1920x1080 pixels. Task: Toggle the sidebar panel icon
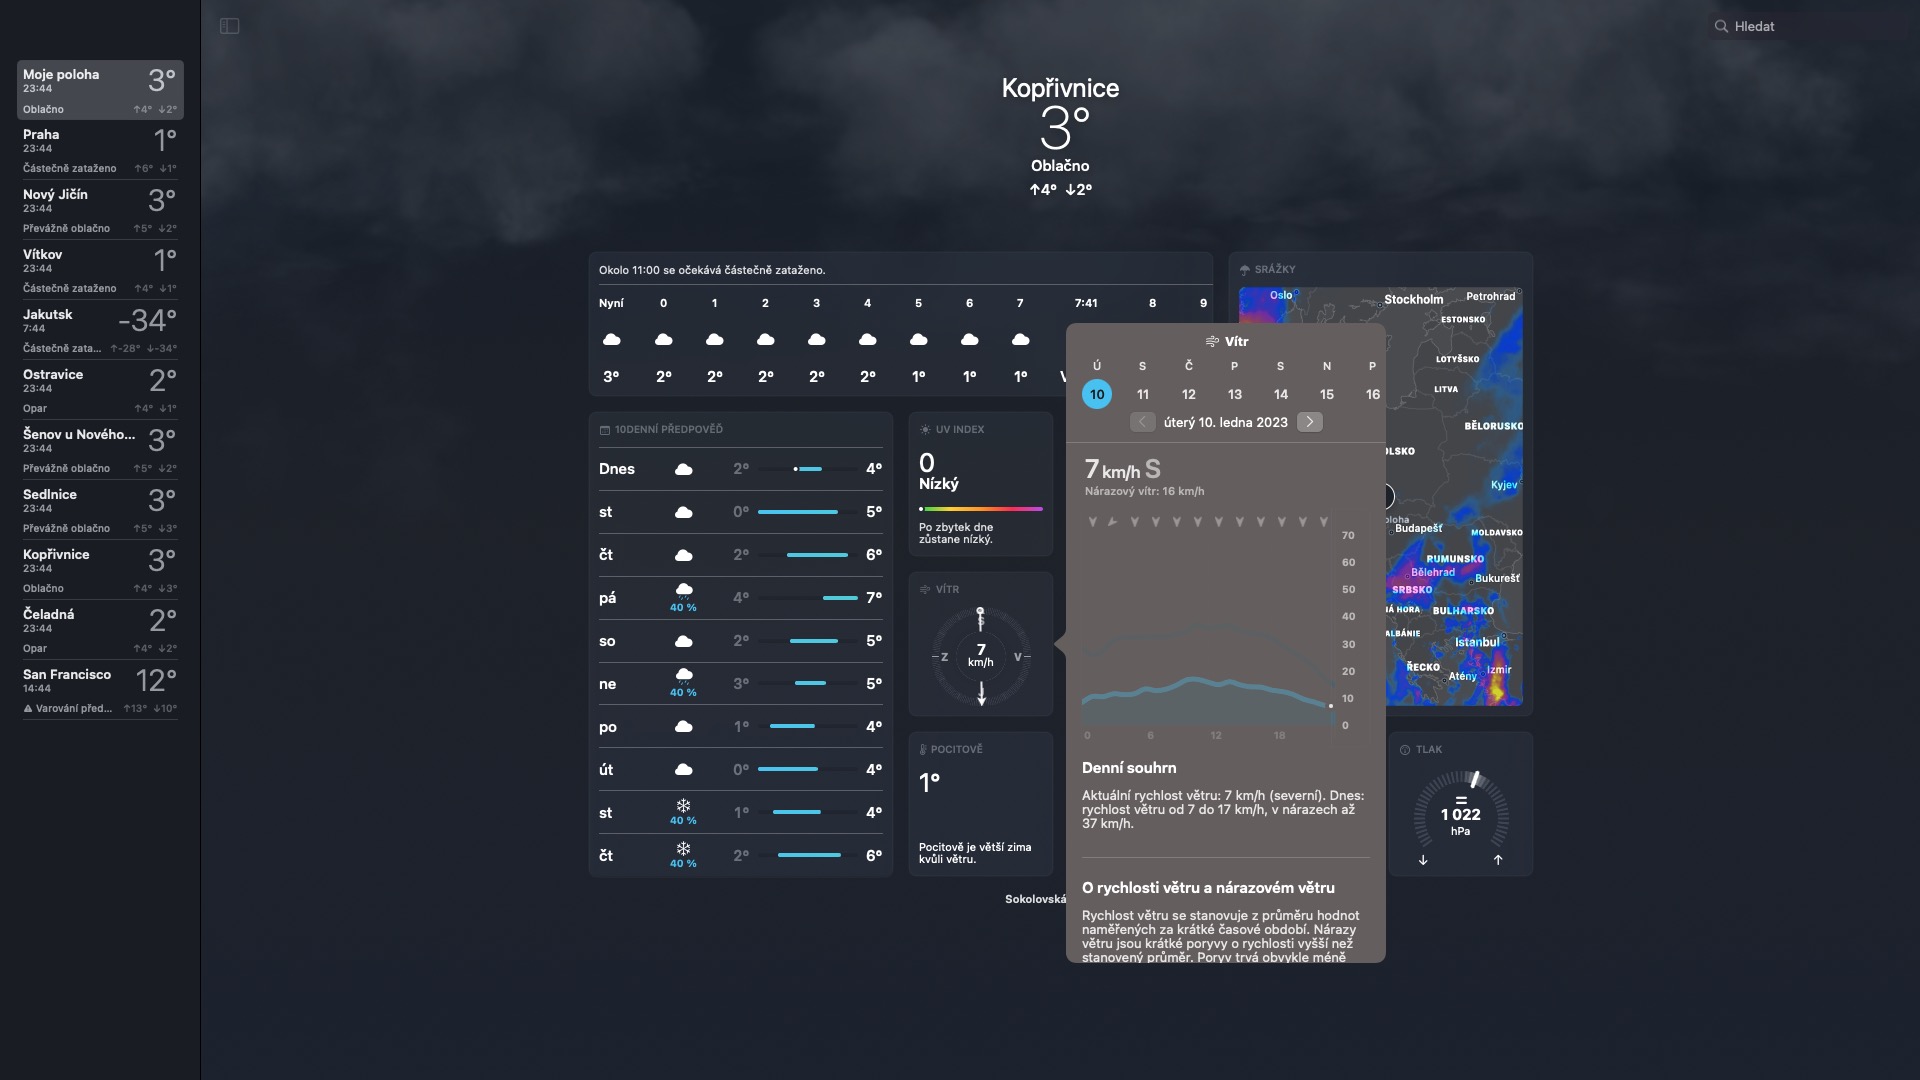[x=229, y=26]
